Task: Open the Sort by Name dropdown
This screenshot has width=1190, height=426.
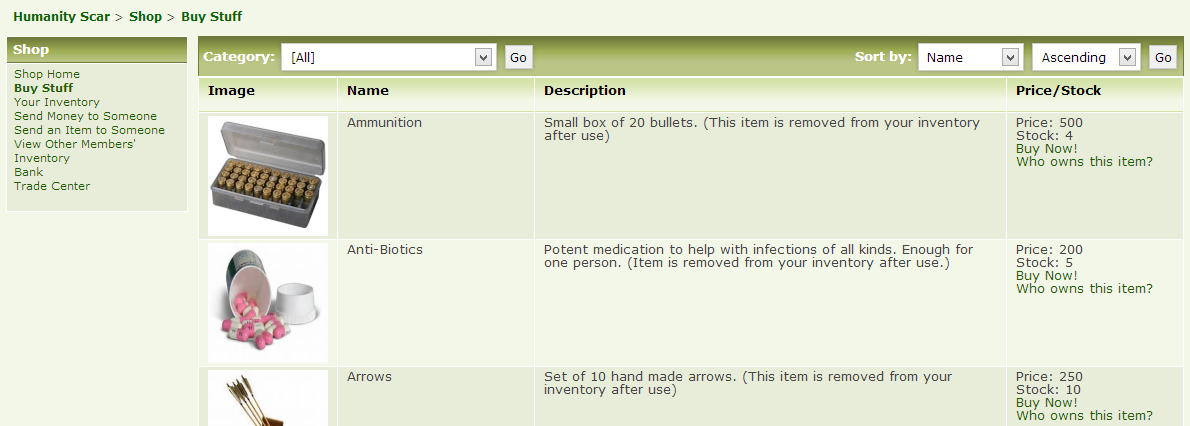Action: coord(969,58)
